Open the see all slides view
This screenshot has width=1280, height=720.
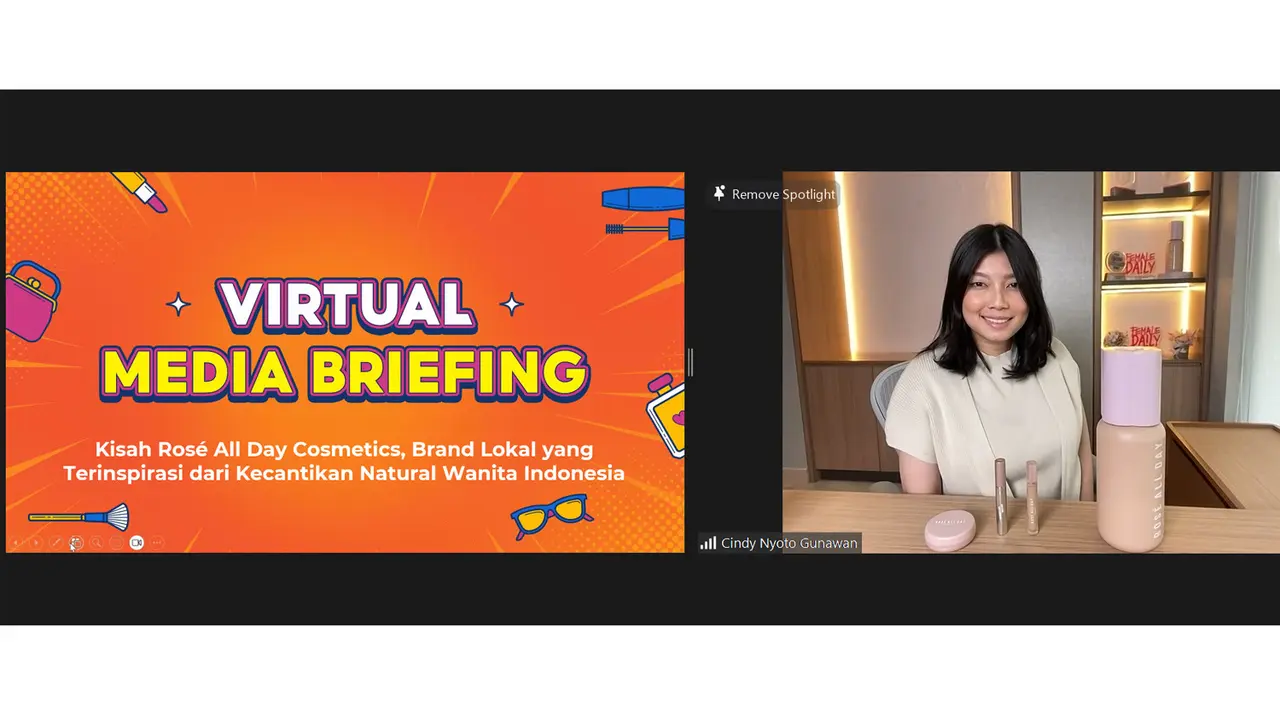[76, 542]
